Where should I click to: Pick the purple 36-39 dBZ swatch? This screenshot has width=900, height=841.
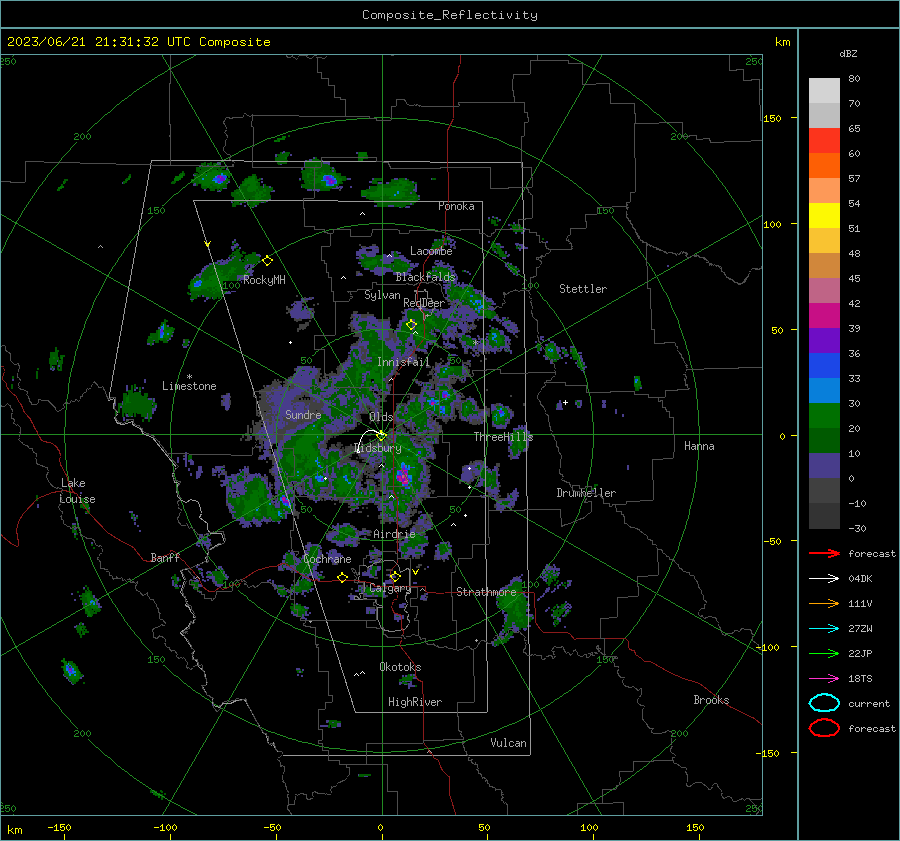pyautogui.click(x=824, y=341)
